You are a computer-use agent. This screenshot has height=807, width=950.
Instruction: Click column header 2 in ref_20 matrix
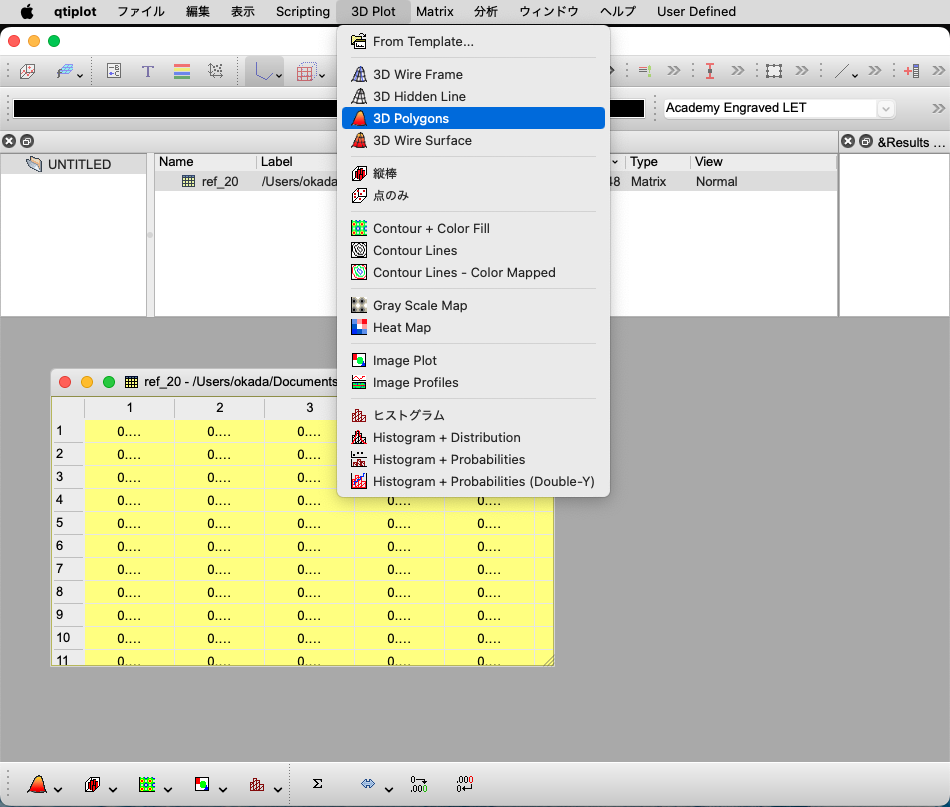tap(219, 408)
